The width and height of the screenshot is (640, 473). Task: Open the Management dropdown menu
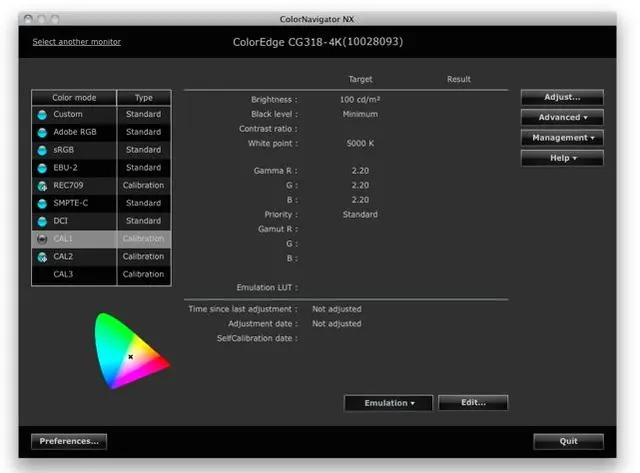(562, 138)
